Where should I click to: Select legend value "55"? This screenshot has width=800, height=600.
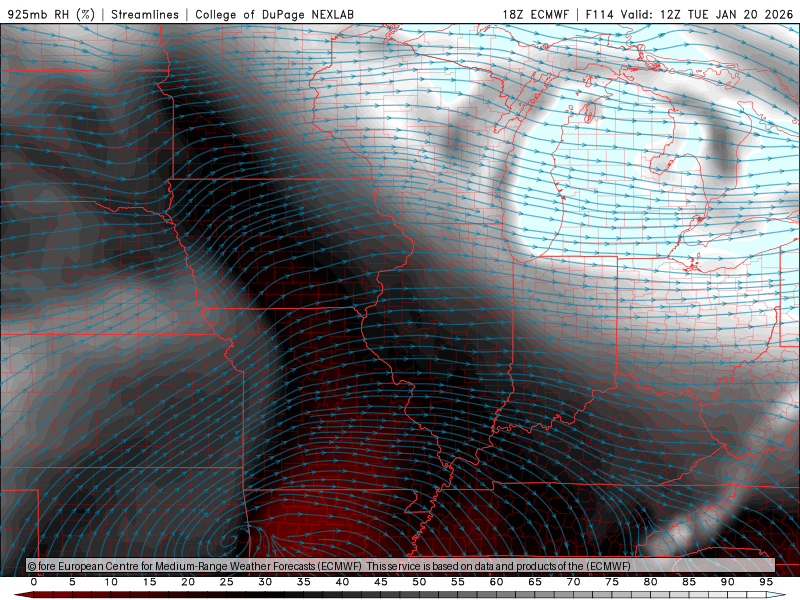point(458,582)
